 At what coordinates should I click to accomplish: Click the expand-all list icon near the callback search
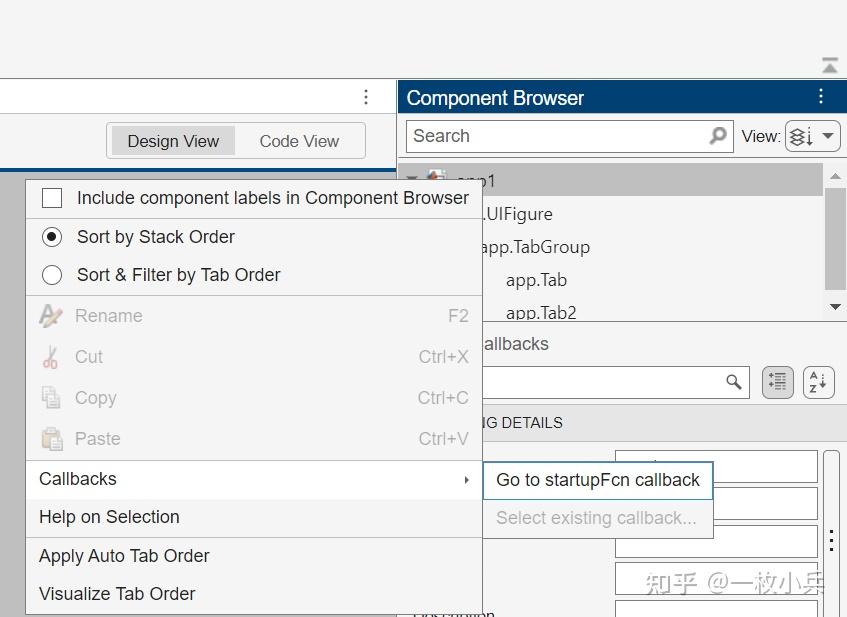tap(777, 382)
